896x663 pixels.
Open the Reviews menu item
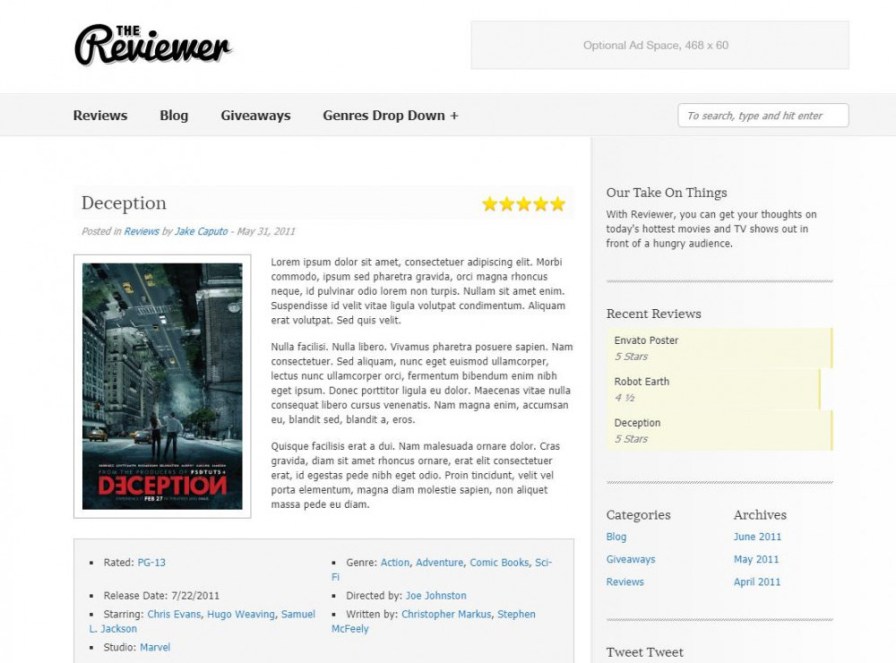pyautogui.click(x=100, y=115)
